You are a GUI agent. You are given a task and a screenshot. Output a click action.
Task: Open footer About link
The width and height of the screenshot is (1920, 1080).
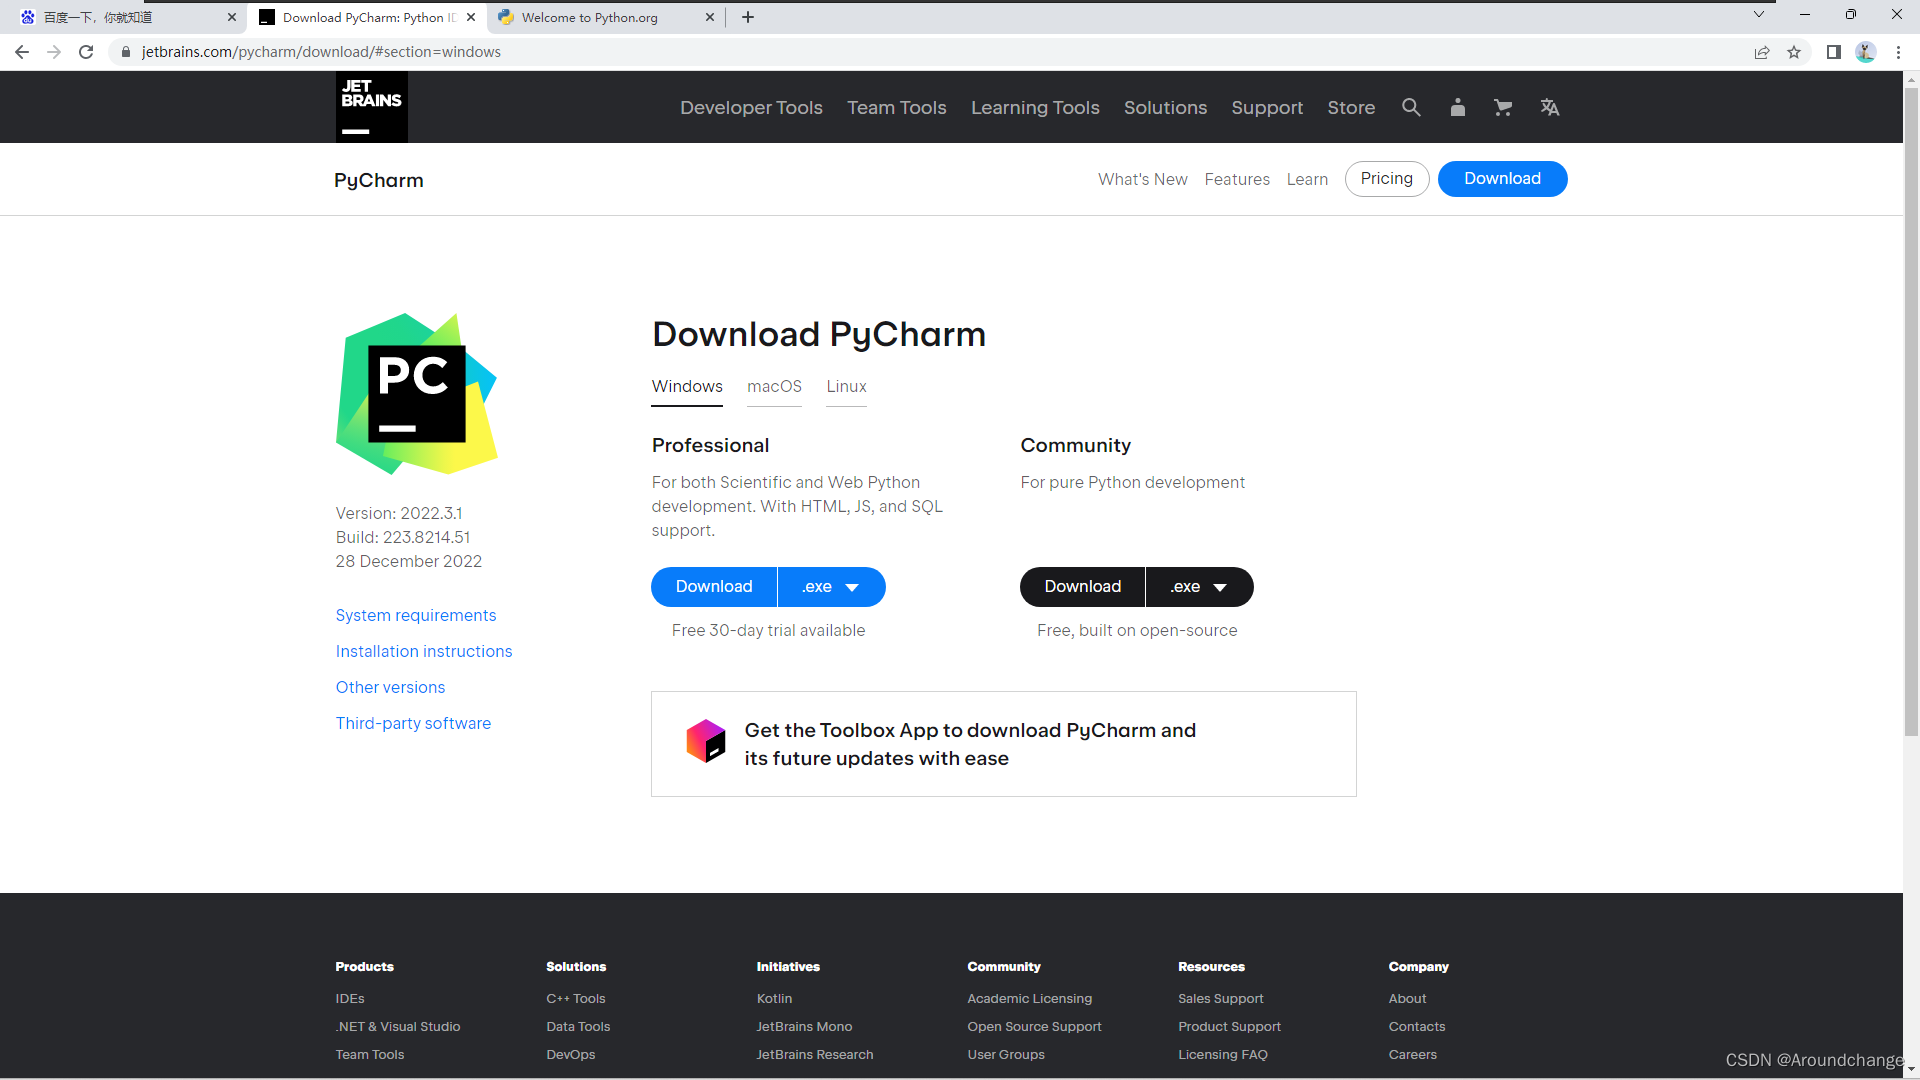[x=1407, y=999]
